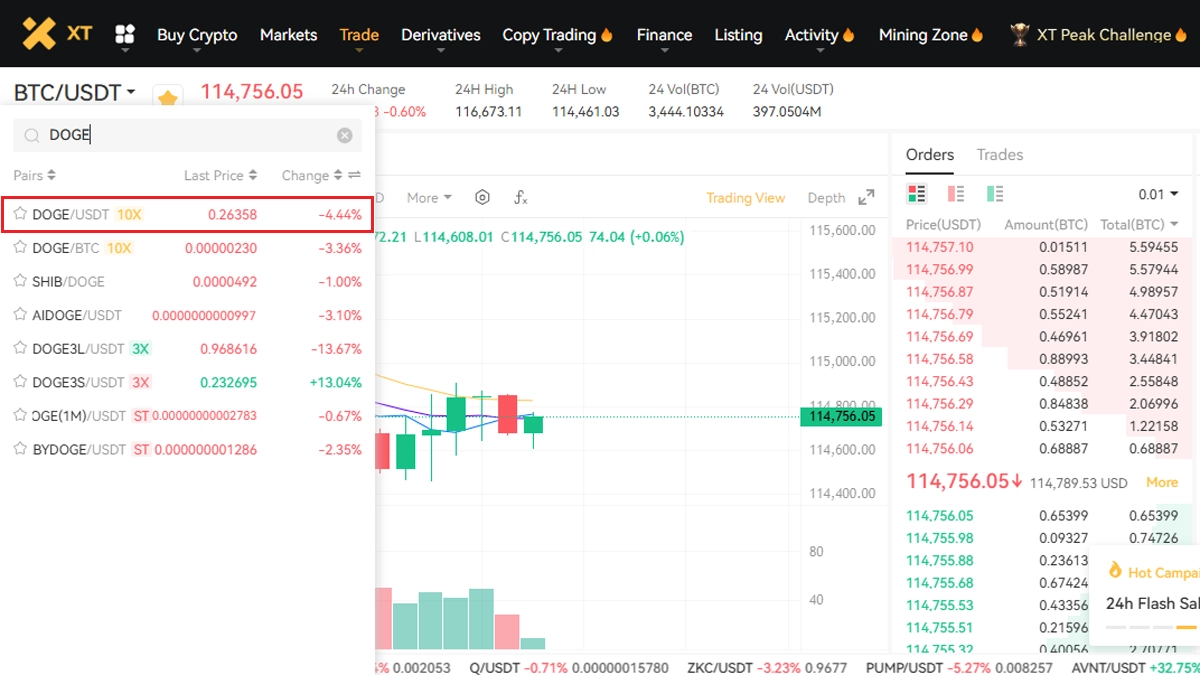
Task: Expand chart to fullscreen
Action: (x=866, y=197)
